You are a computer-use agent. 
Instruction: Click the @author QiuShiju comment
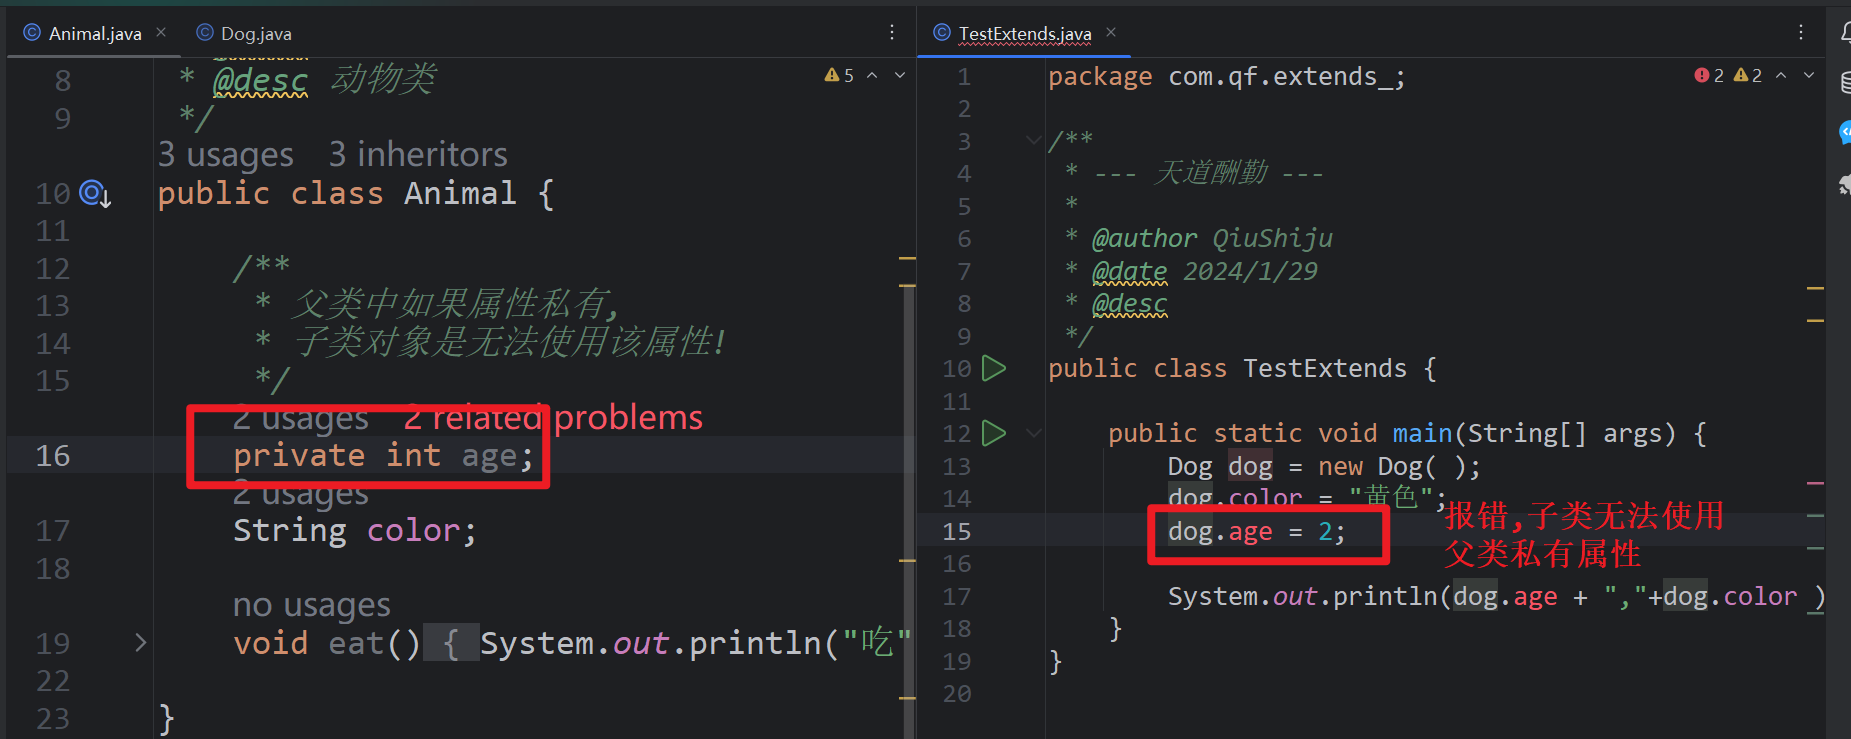(1212, 238)
